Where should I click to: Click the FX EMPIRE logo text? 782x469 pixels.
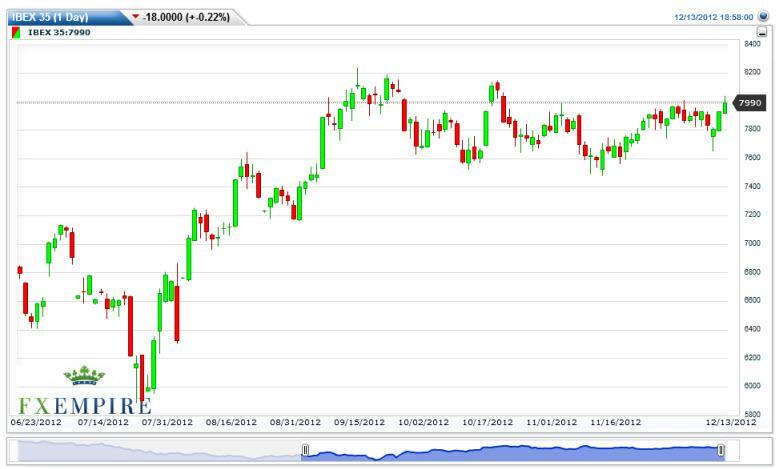84,404
